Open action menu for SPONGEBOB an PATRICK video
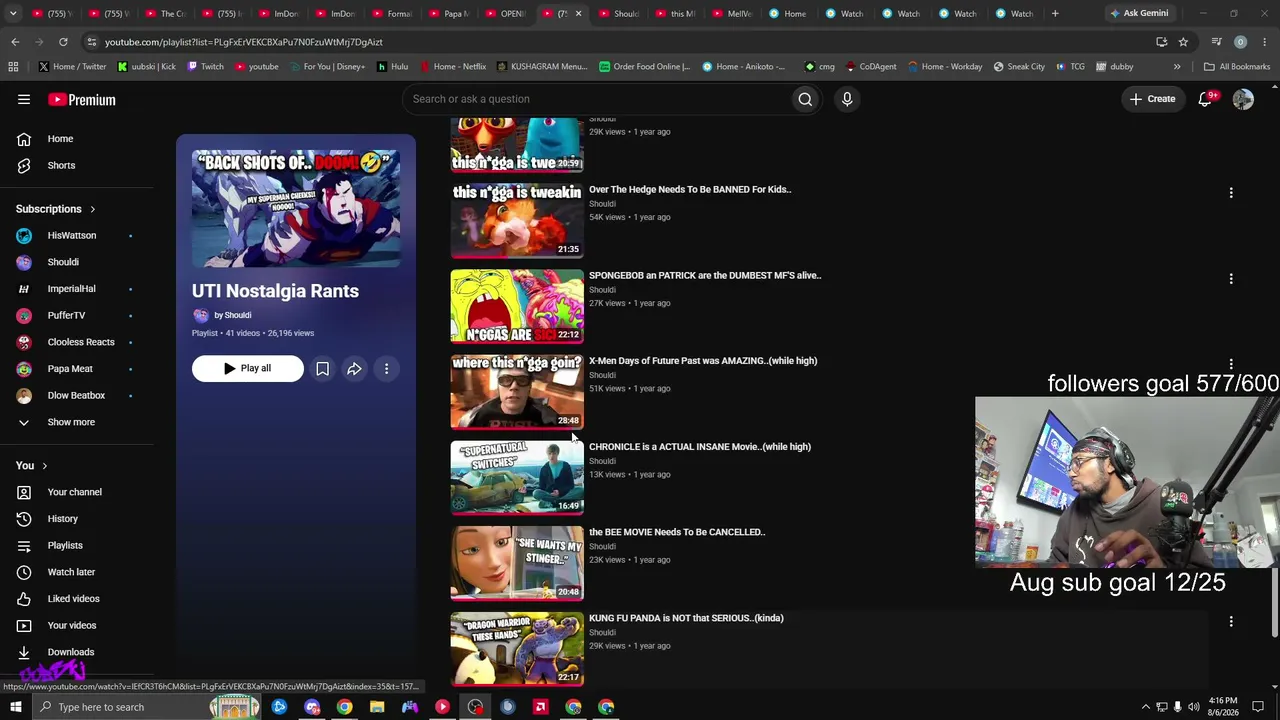This screenshot has height=720, width=1280. tap(1231, 279)
